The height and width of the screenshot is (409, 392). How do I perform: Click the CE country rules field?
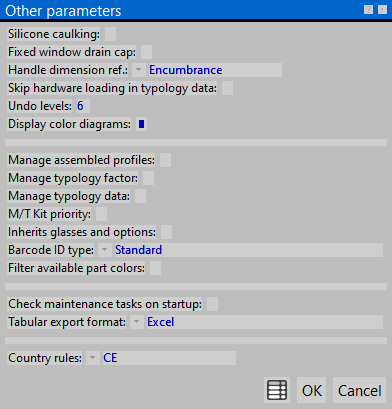[x=169, y=358]
